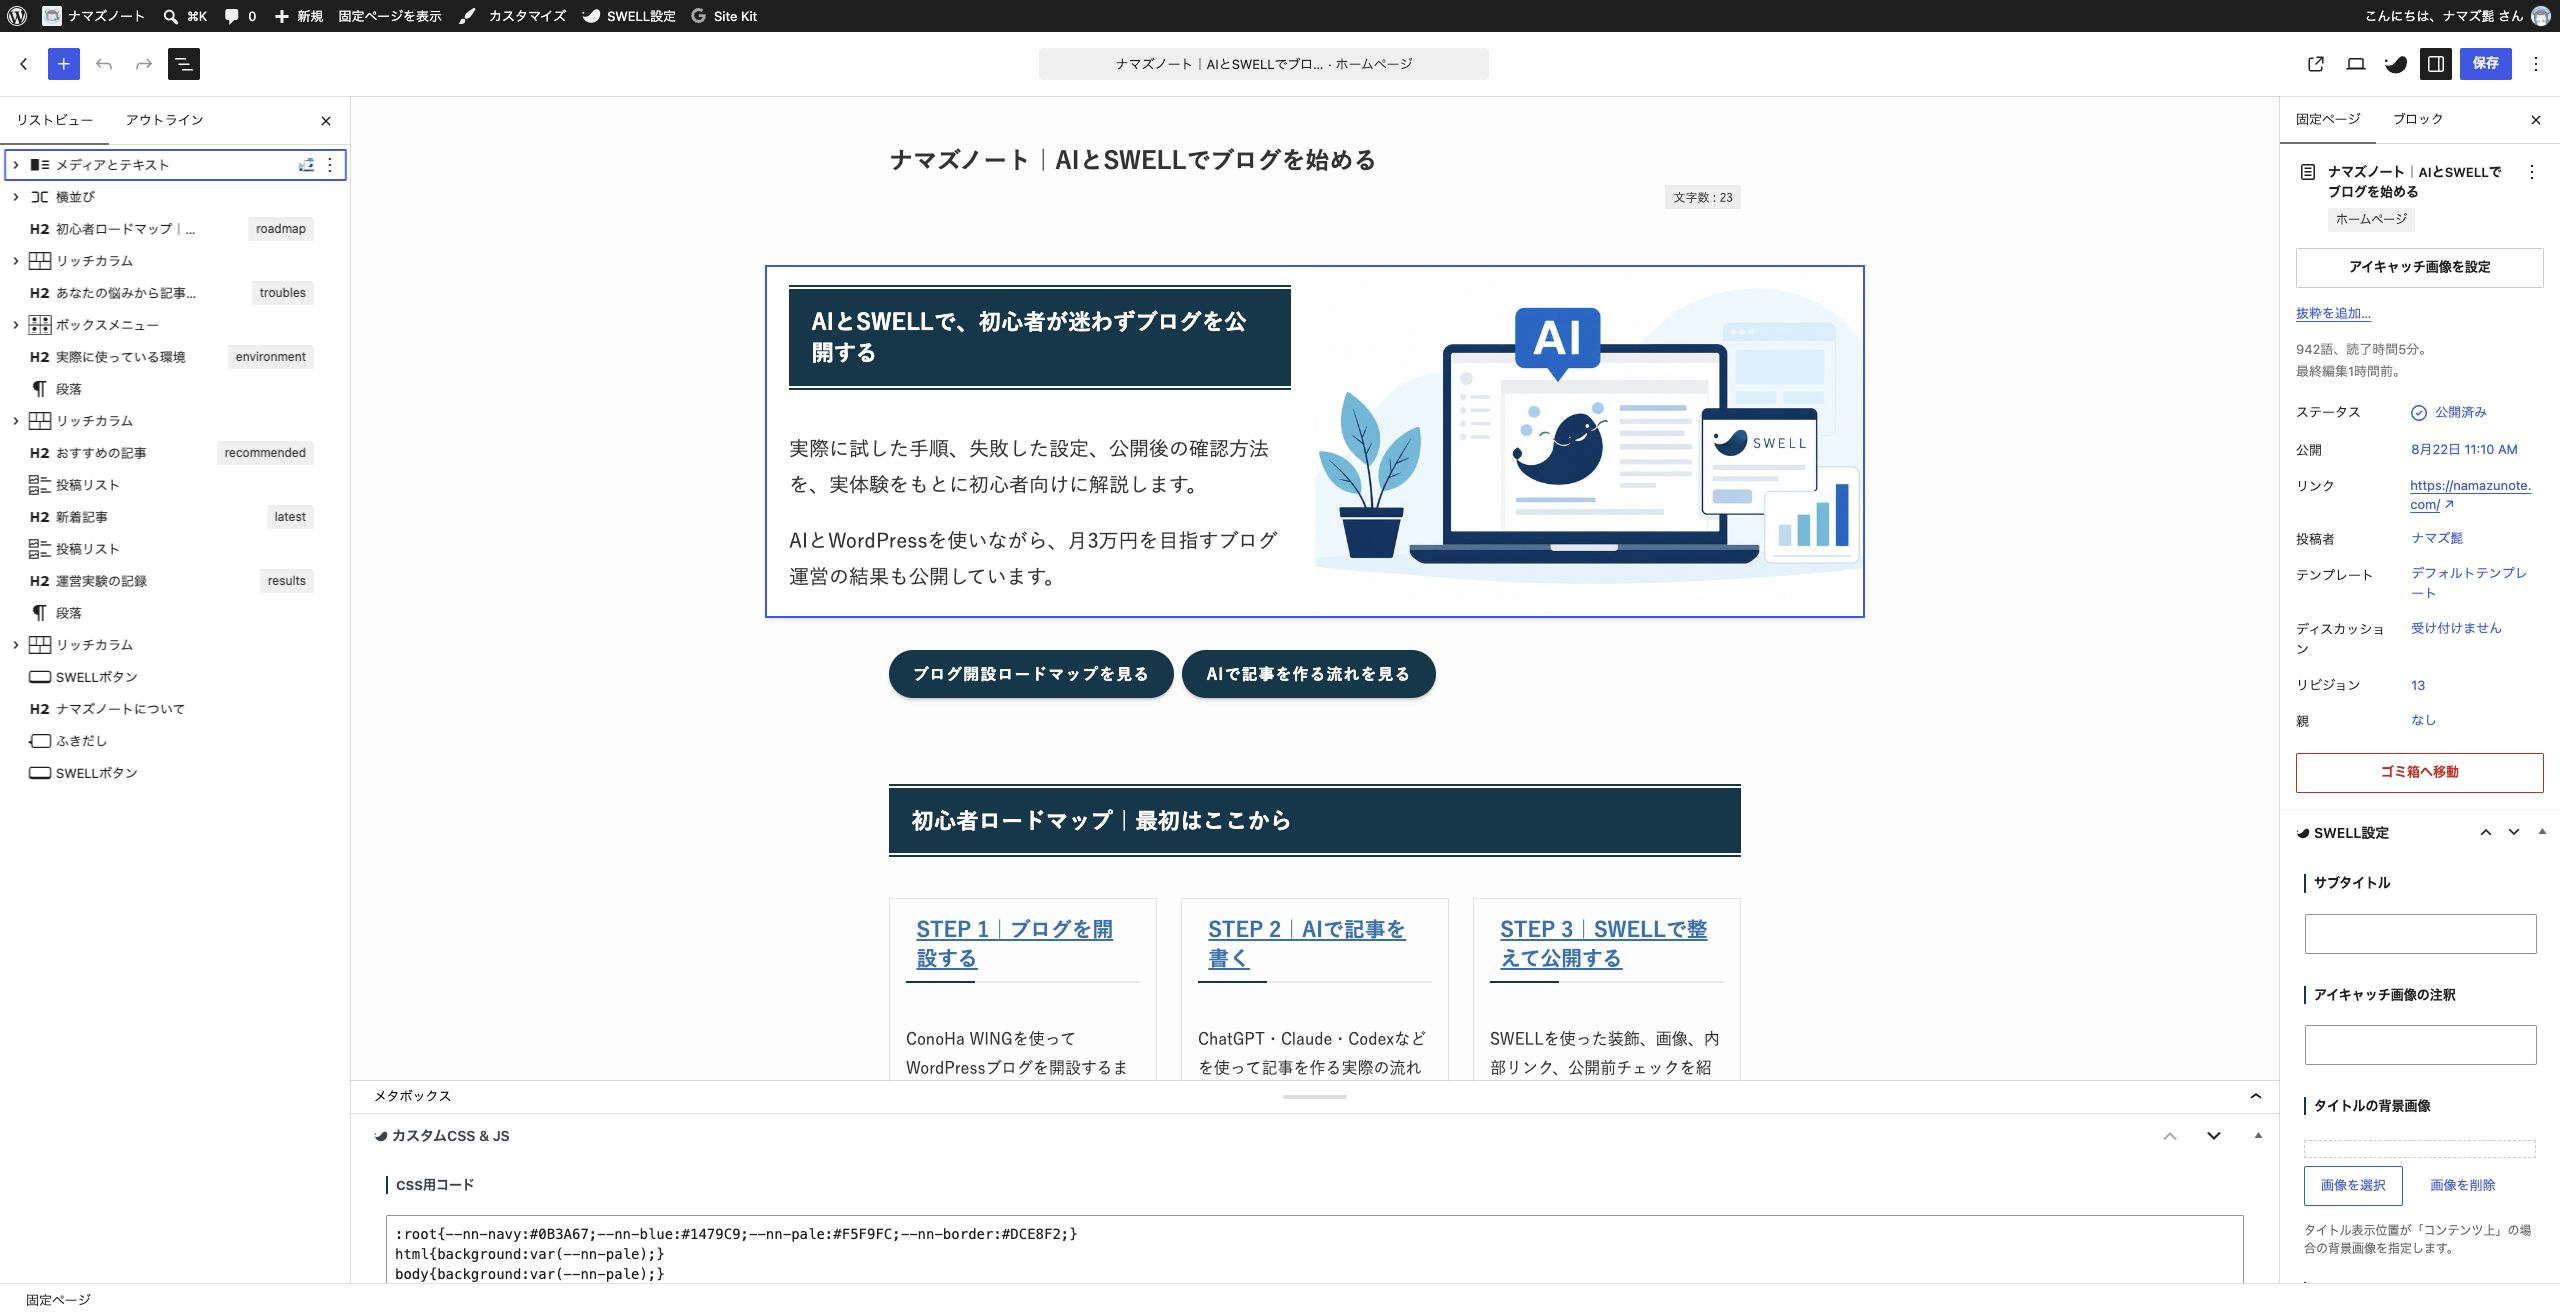Select H2 ナマズノートについて row
2560x1316 pixels.
click(175, 709)
